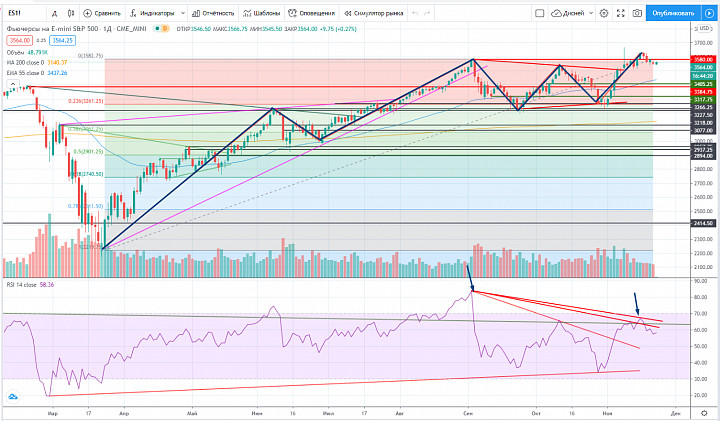Click the Compare symbols plus icon

click(88, 13)
